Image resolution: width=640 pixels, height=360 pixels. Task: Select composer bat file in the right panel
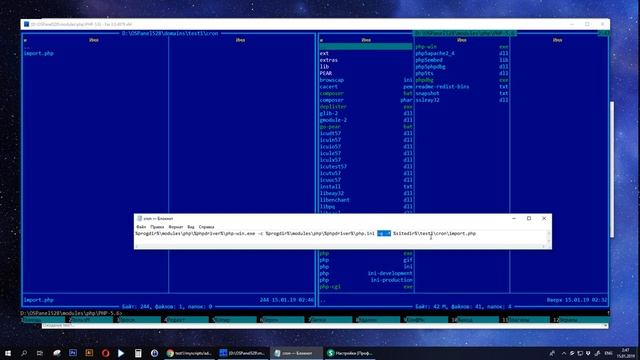pyautogui.click(x=366, y=93)
